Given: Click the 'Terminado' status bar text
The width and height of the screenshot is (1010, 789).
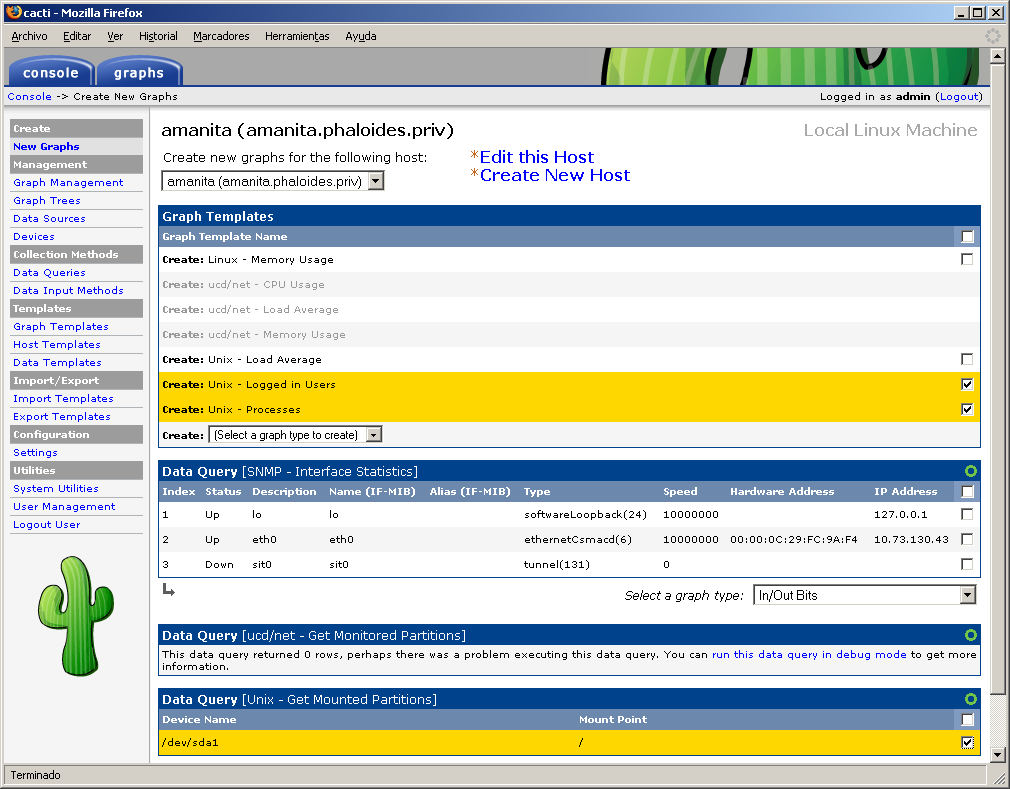Looking at the screenshot, I should click(35, 775).
